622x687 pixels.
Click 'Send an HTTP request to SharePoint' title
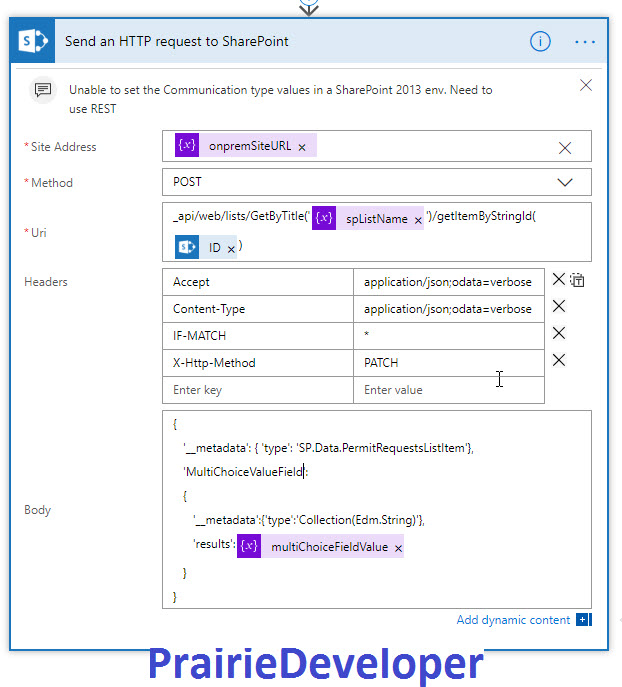coord(177,41)
